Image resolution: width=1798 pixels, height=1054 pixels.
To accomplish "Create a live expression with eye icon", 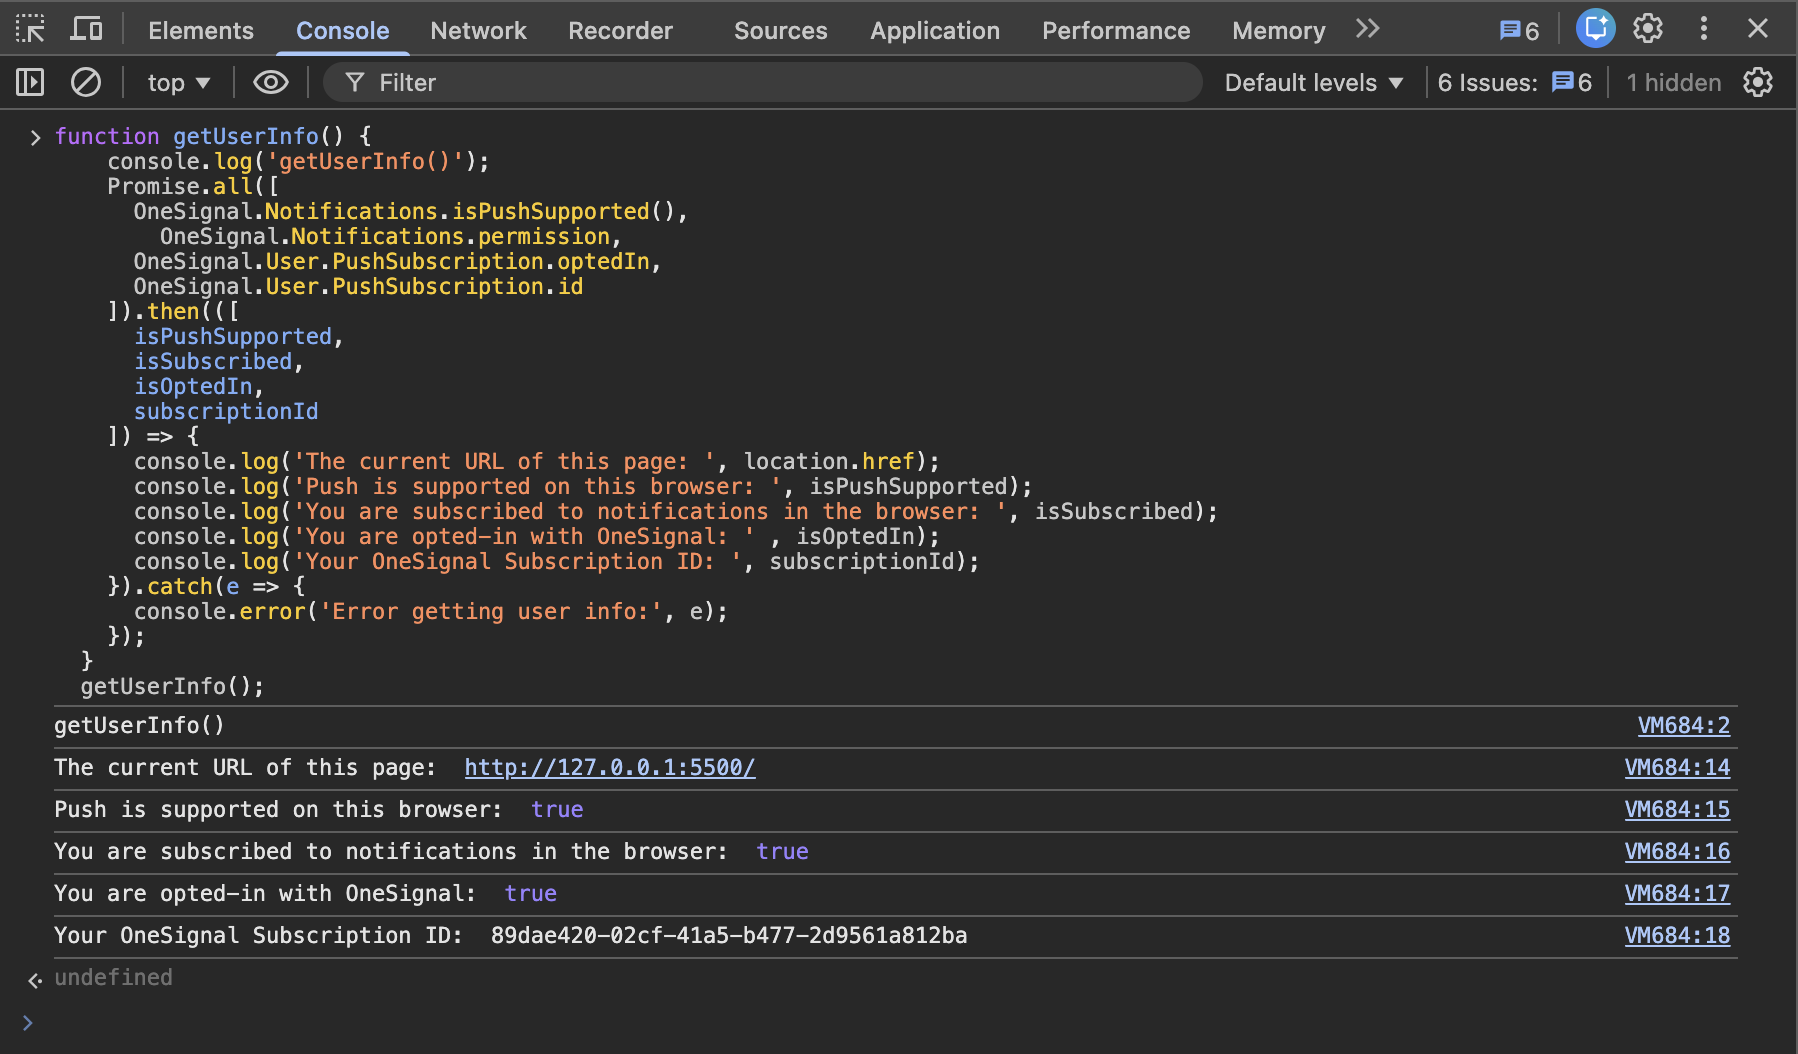I will tap(270, 82).
